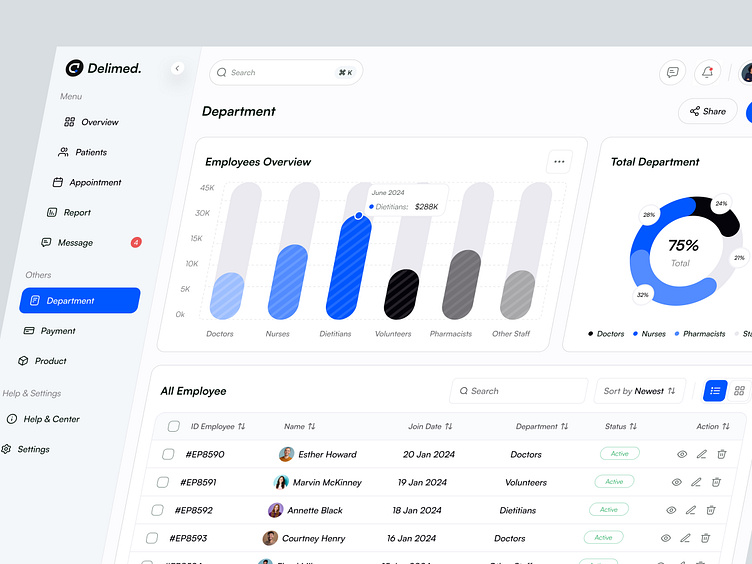752x564 pixels.
Task: Sort by Action column
Action: (713, 426)
